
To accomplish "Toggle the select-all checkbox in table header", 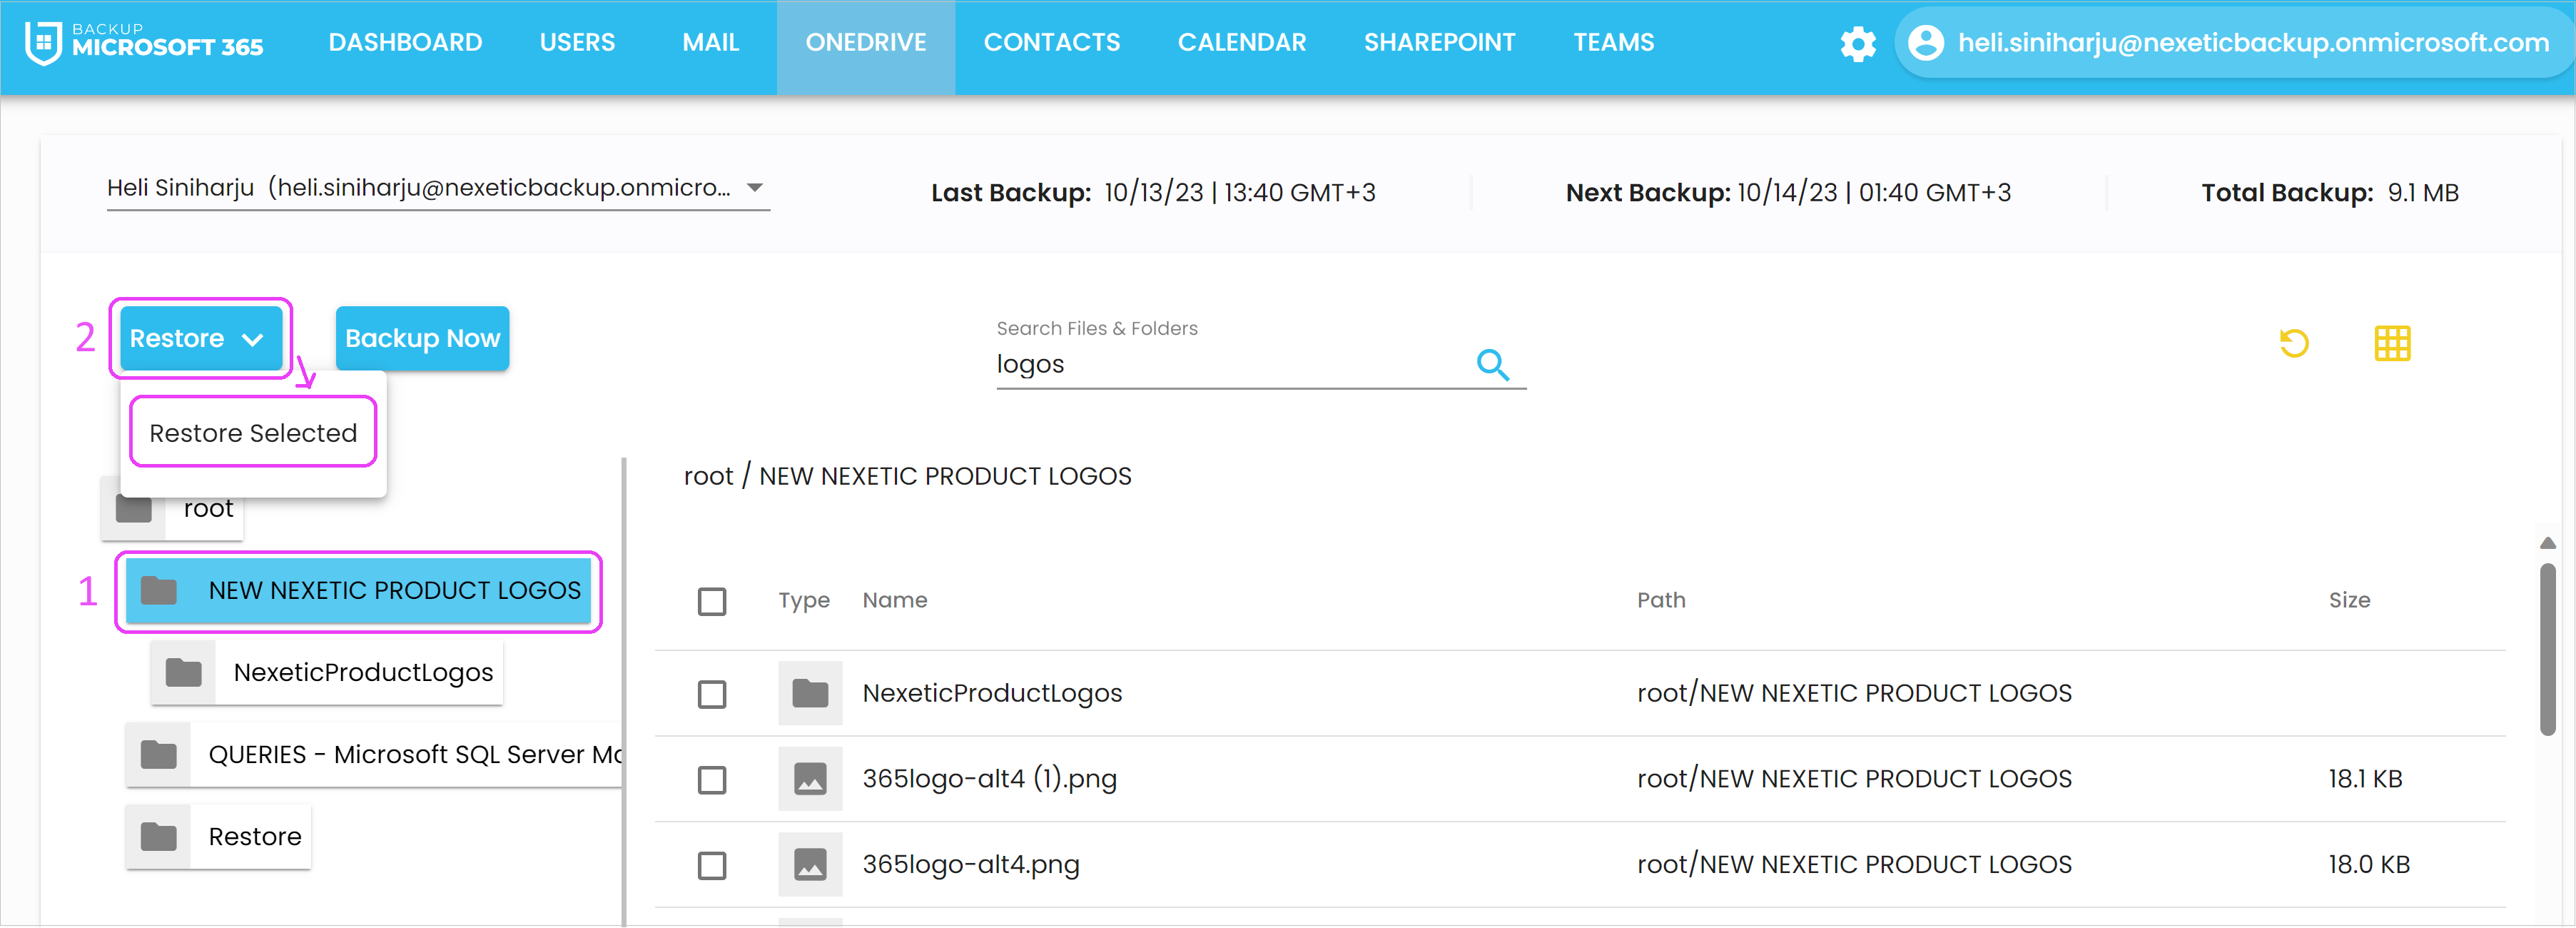I will [712, 601].
